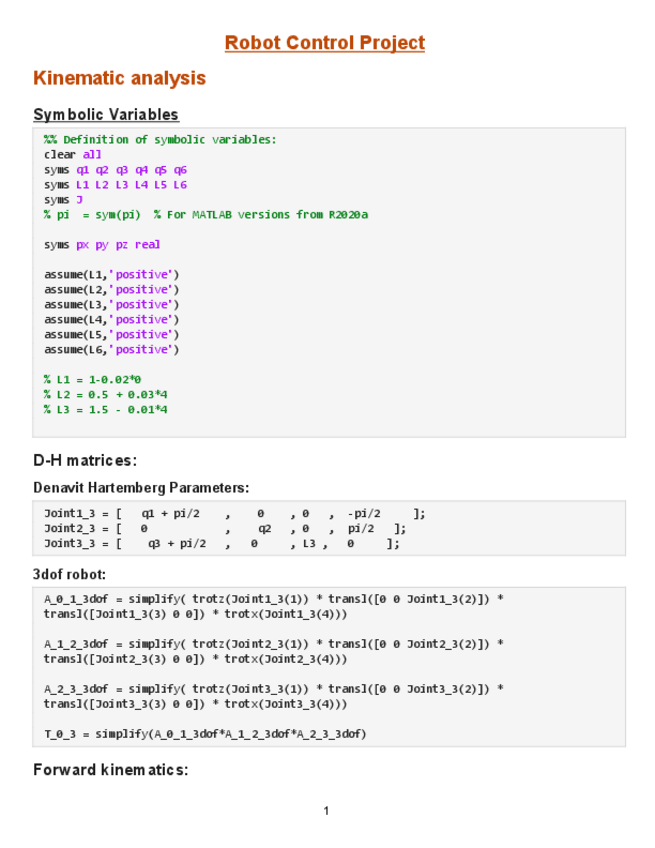Select the Symbolic Variables heading

coord(105,115)
